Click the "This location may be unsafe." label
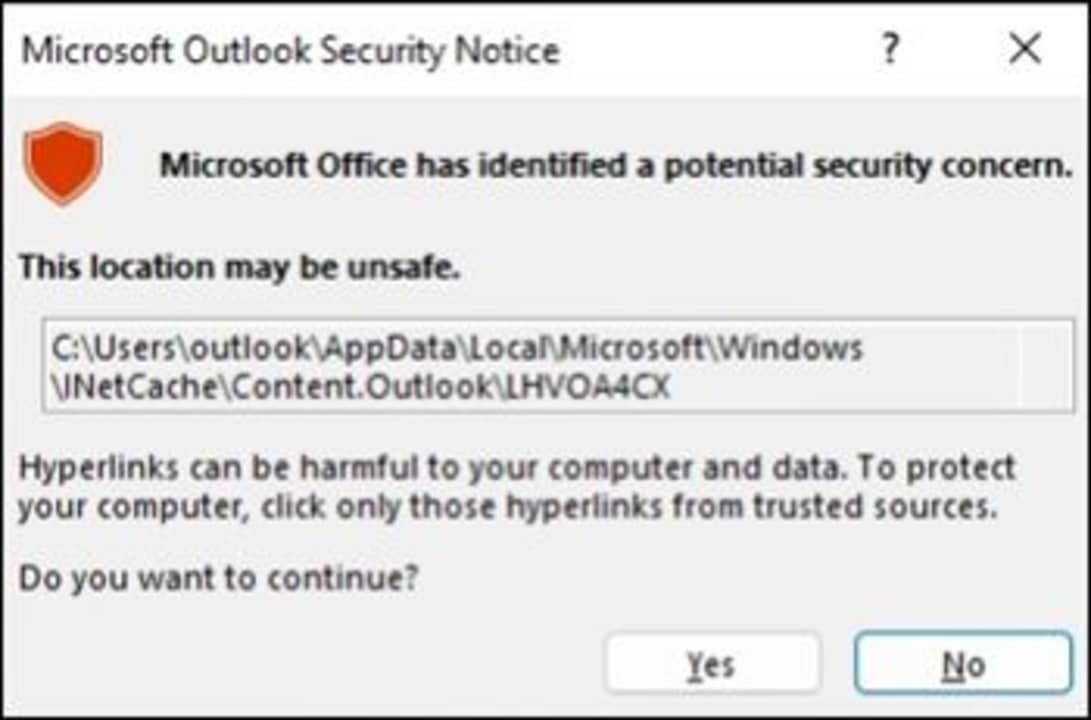 click(x=240, y=267)
